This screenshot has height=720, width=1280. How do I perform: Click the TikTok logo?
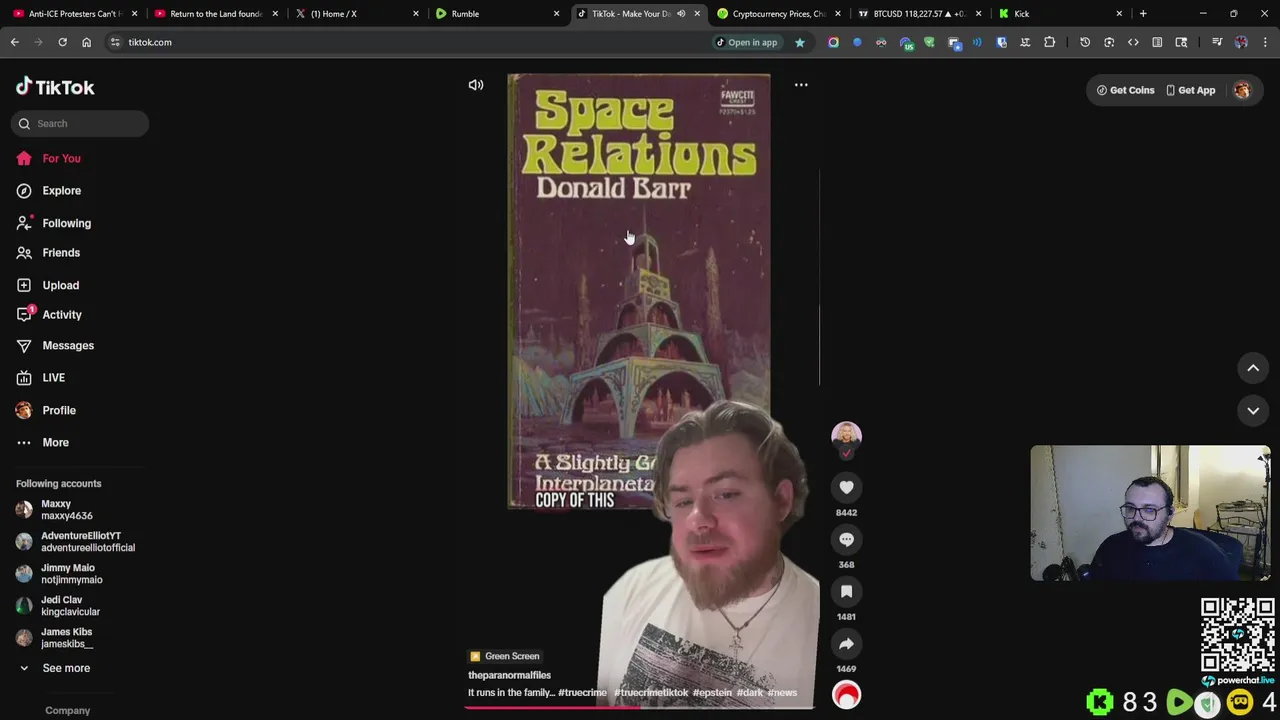[x=55, y=87]
